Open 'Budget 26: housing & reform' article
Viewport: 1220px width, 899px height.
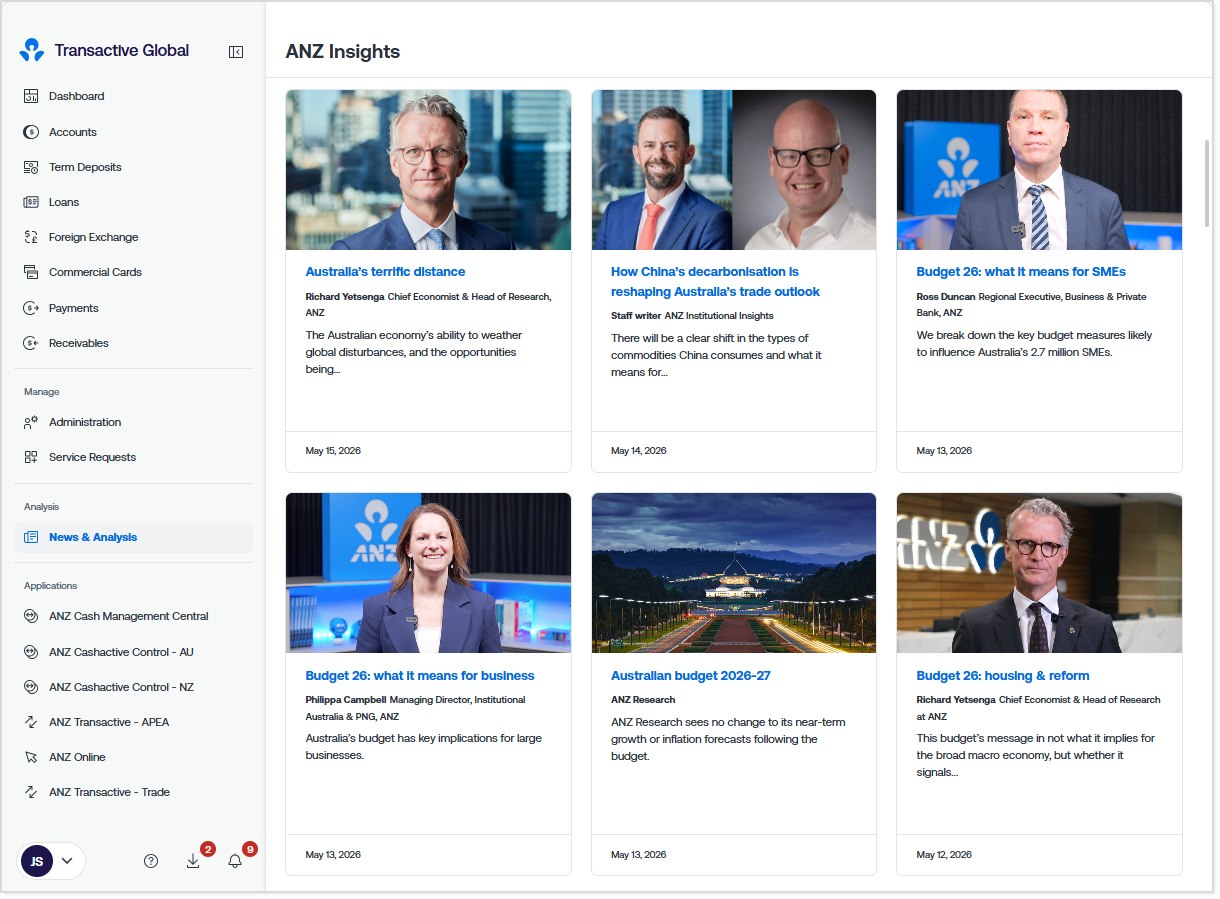[1003, 676]
